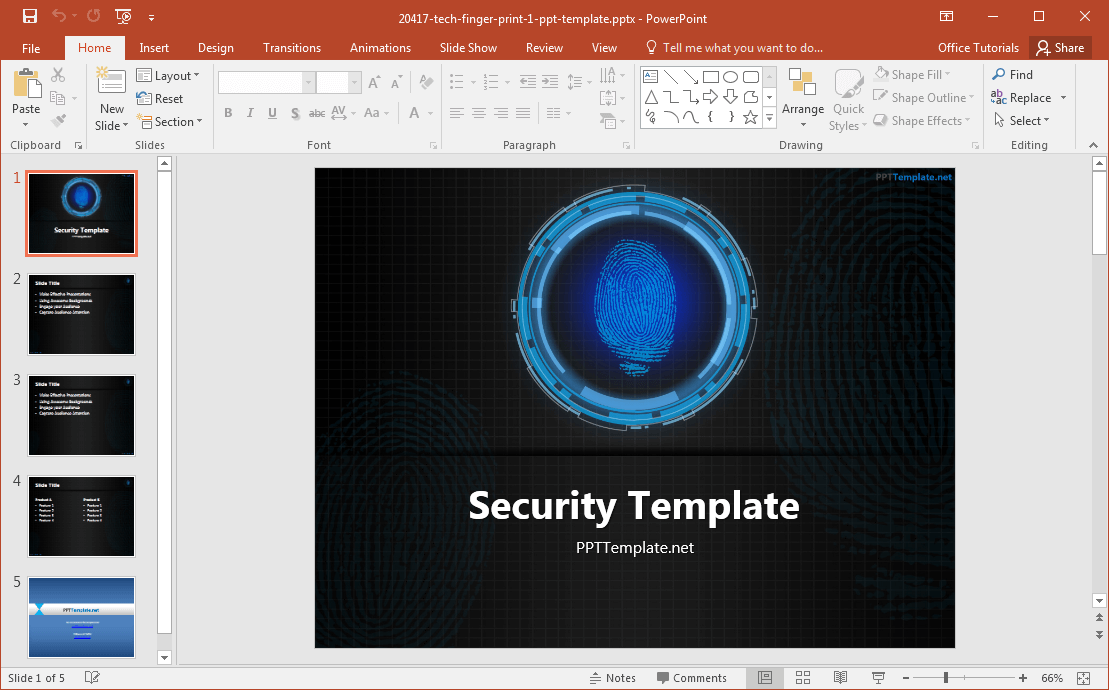Toggle the Notes pane
This screenshot has width=1109, height=690.
[x=613, y=677]
